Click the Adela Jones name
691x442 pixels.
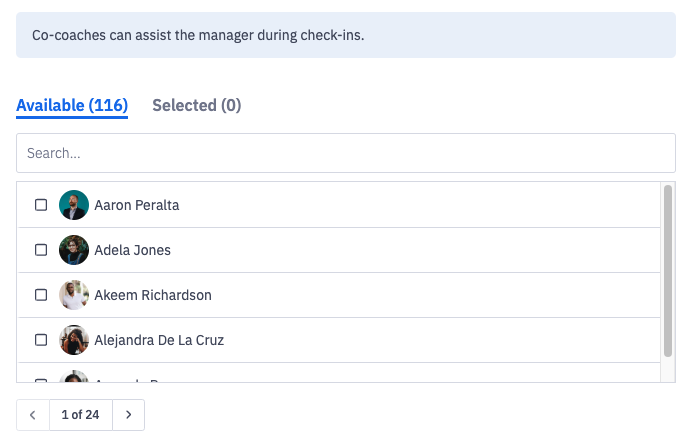coord(133,250)
